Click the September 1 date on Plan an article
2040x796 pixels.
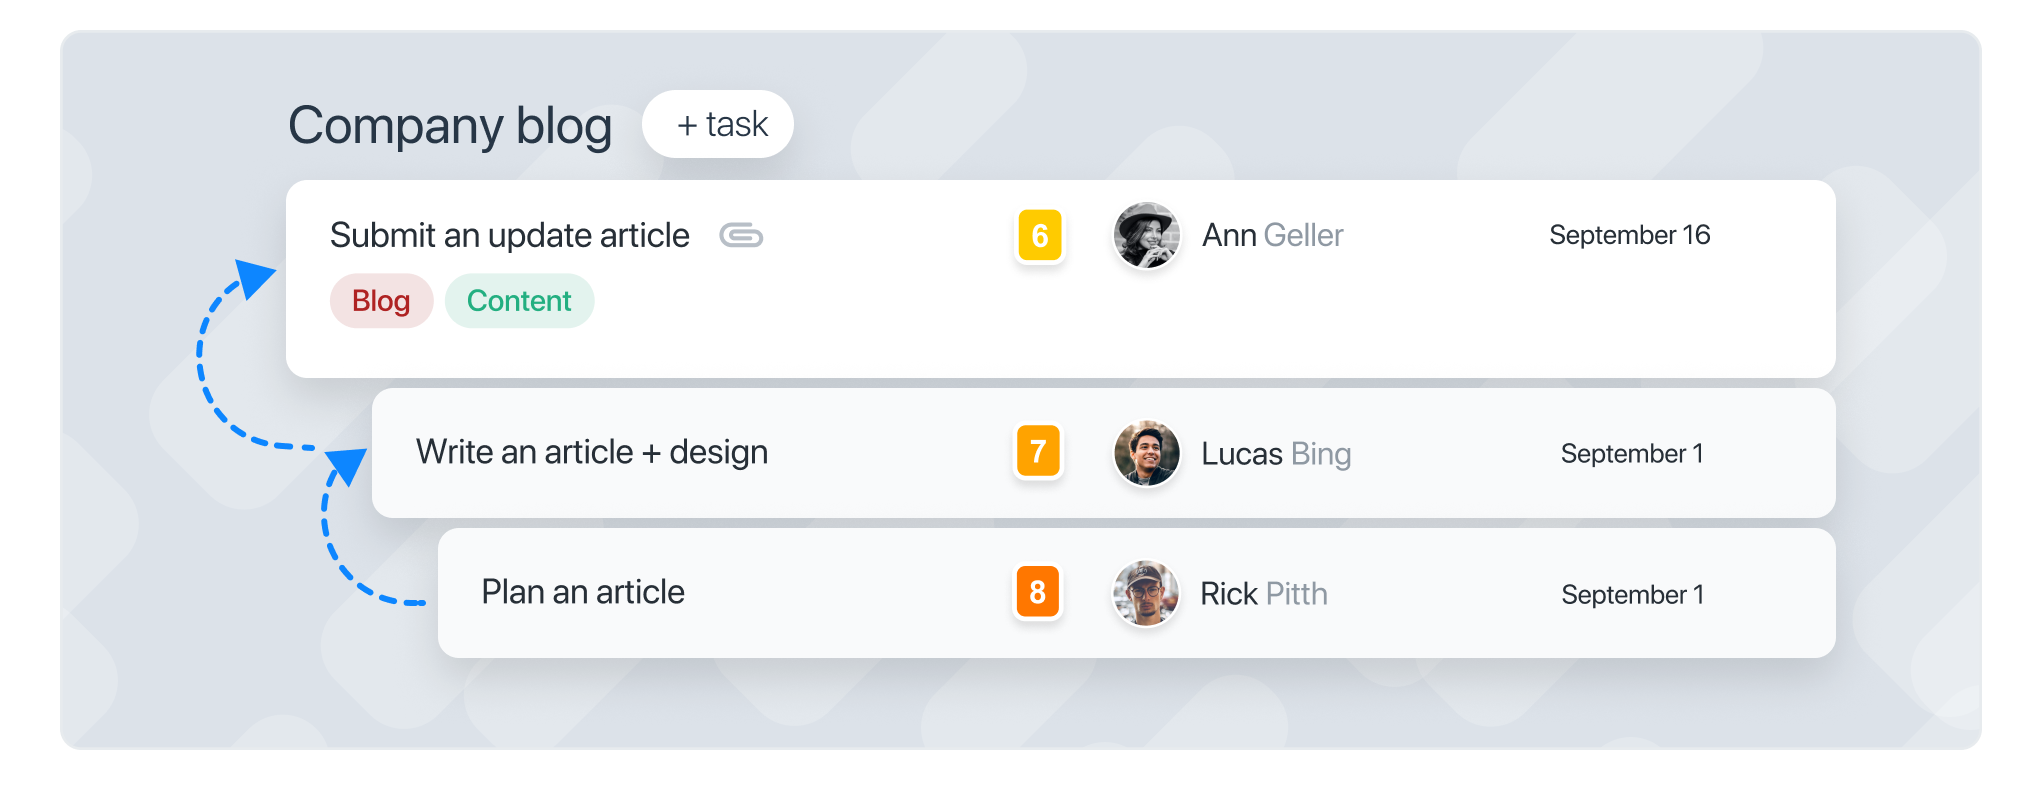pyautogui.click(x=1632, y=593)
